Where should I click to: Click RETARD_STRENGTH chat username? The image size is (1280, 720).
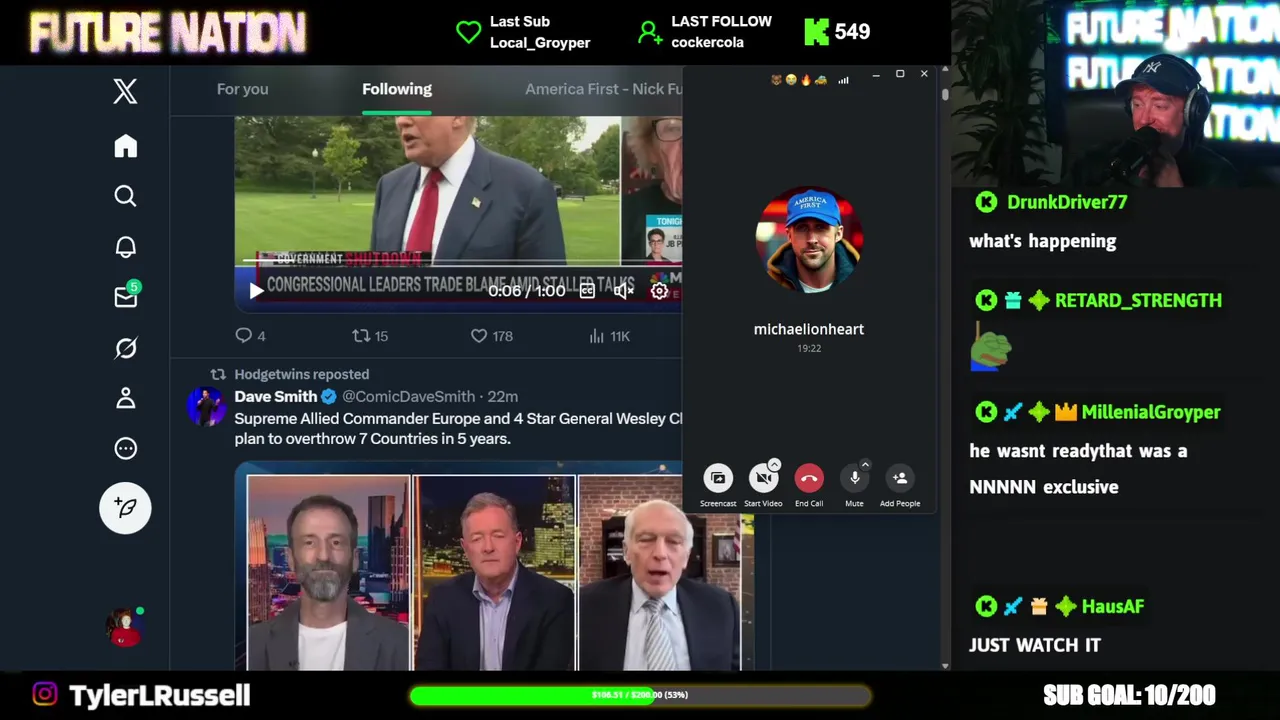tap(1138, 300)
